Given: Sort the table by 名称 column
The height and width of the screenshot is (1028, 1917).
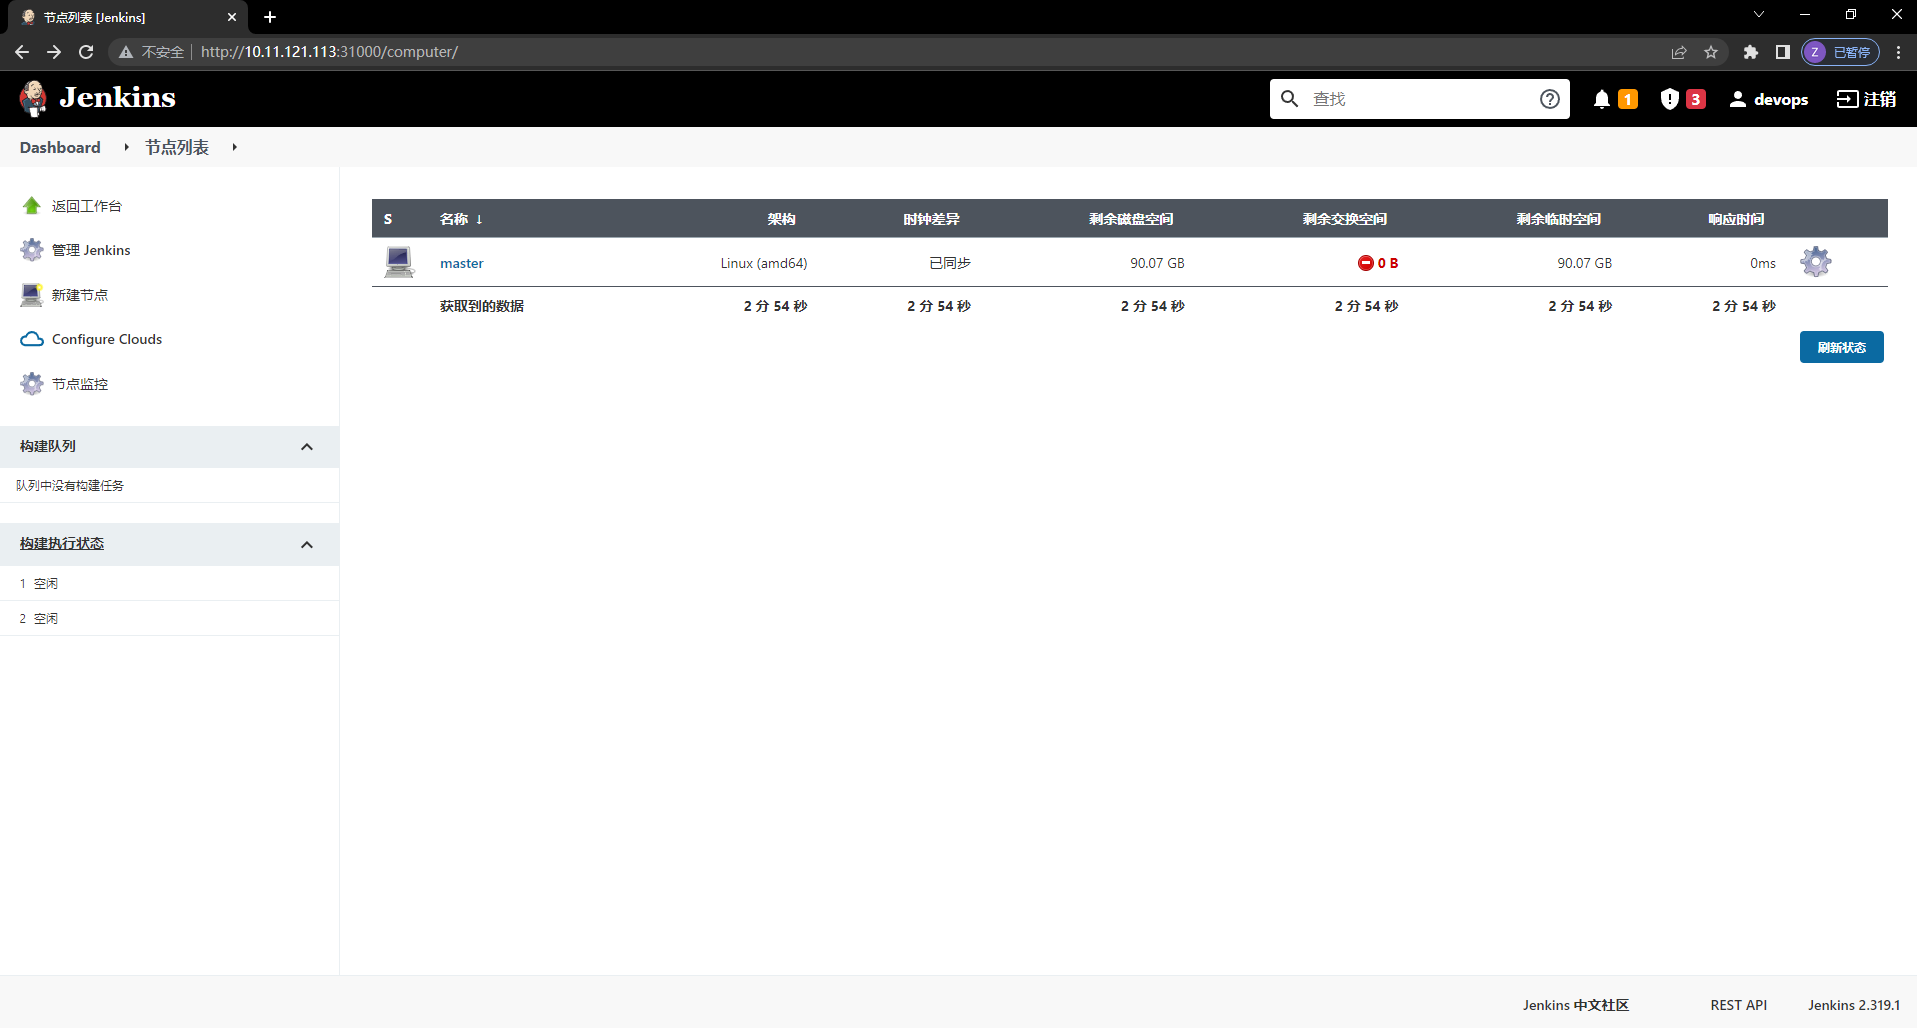Looking at the screenshot, I should click(x=461, y=219).
